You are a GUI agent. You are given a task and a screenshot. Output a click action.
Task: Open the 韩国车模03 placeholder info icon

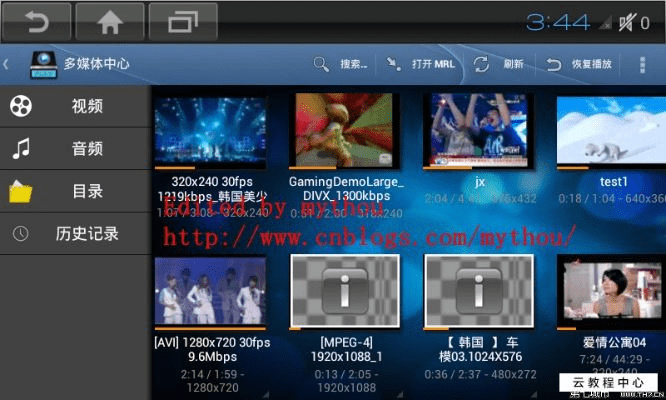(x=479, y=291)
